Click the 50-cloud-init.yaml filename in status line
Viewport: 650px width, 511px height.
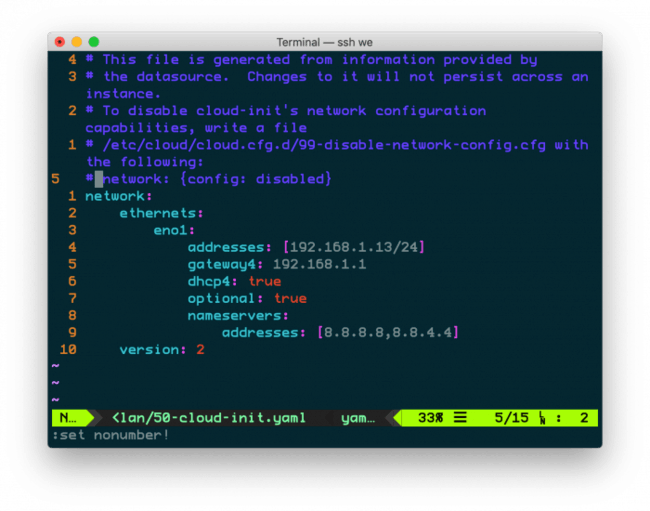[x=209, y=417]
